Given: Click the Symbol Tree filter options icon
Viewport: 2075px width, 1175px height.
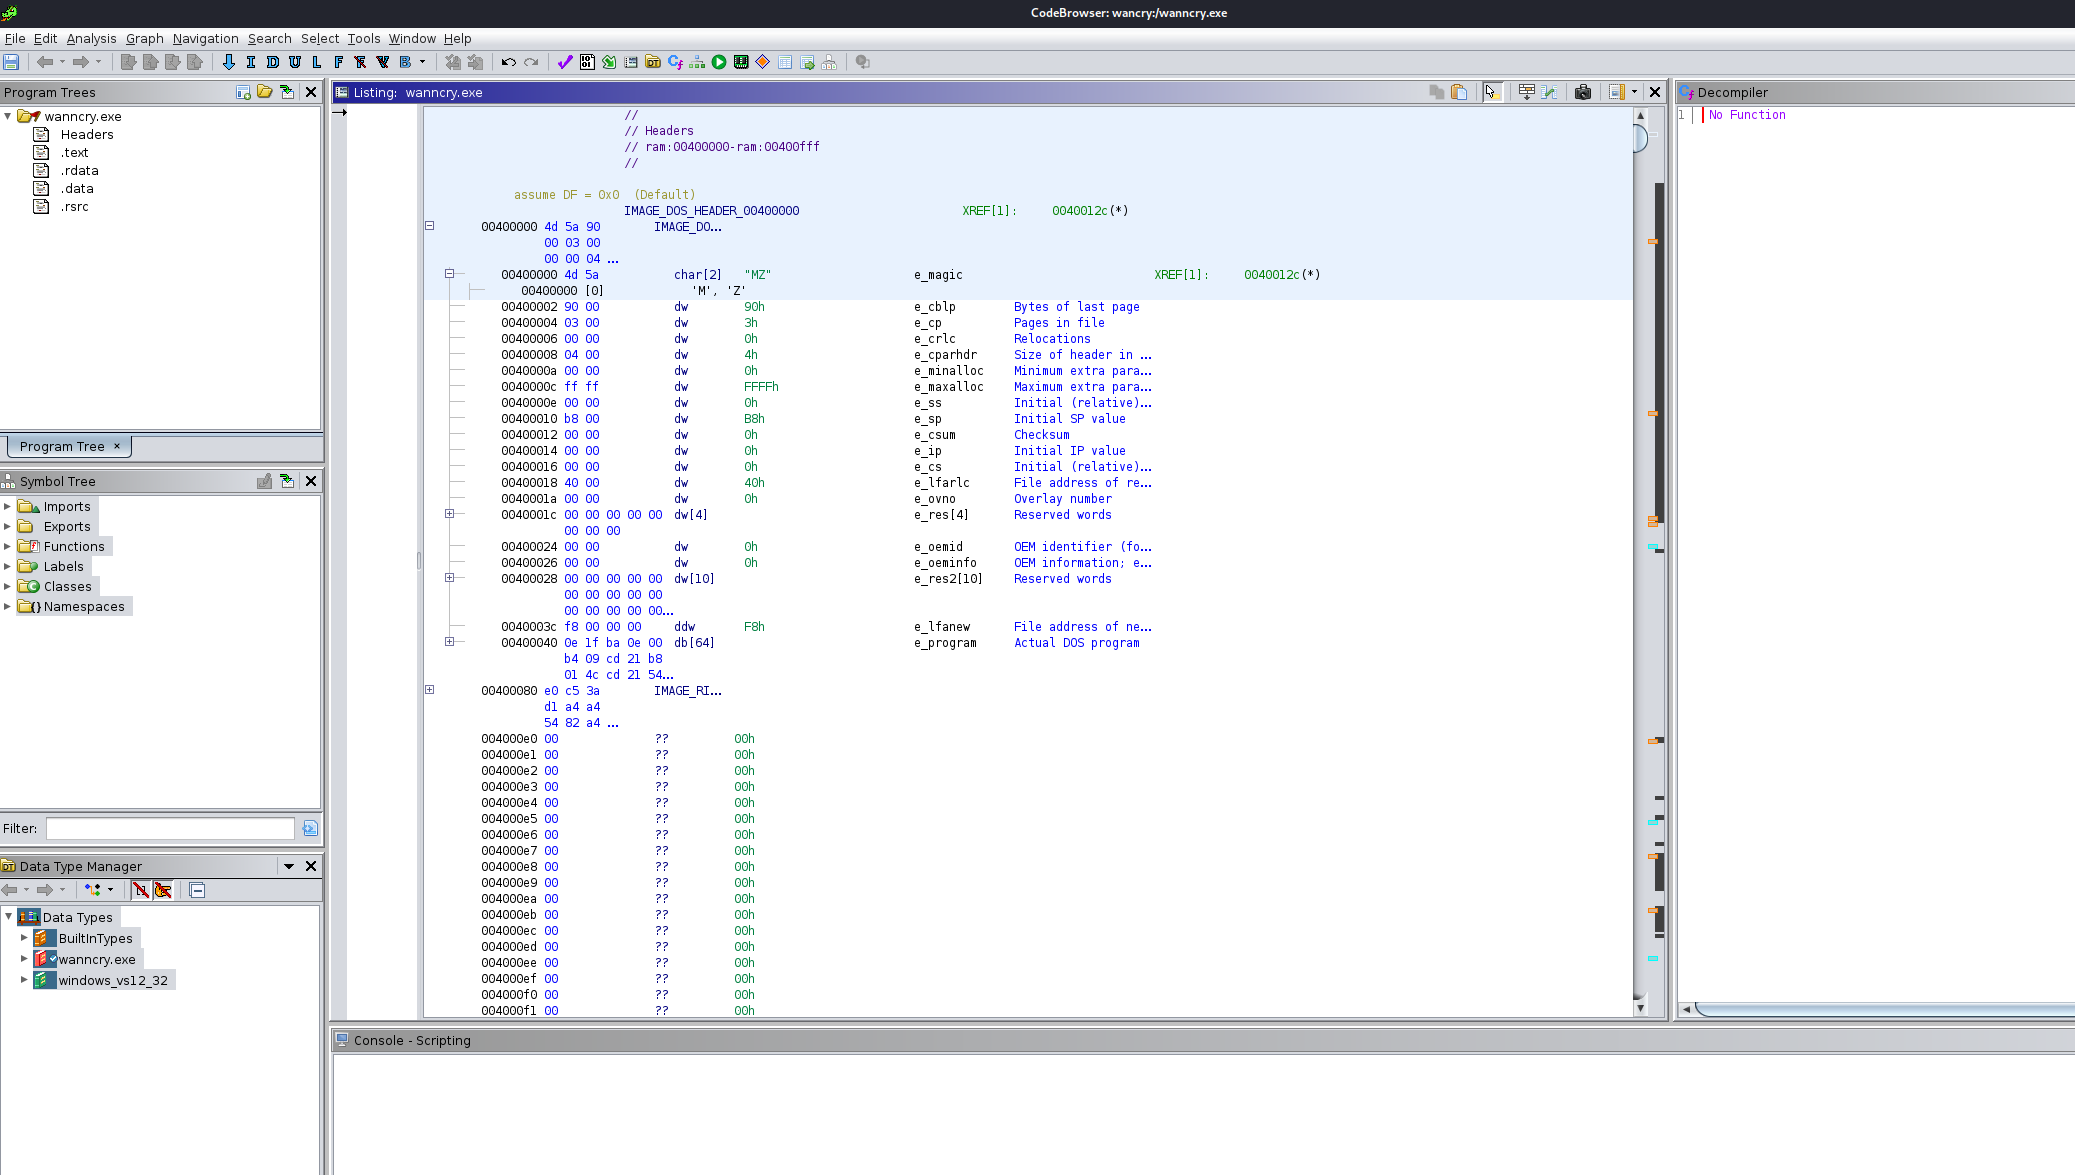Looking at the screenshot, I should pos(310,828).
